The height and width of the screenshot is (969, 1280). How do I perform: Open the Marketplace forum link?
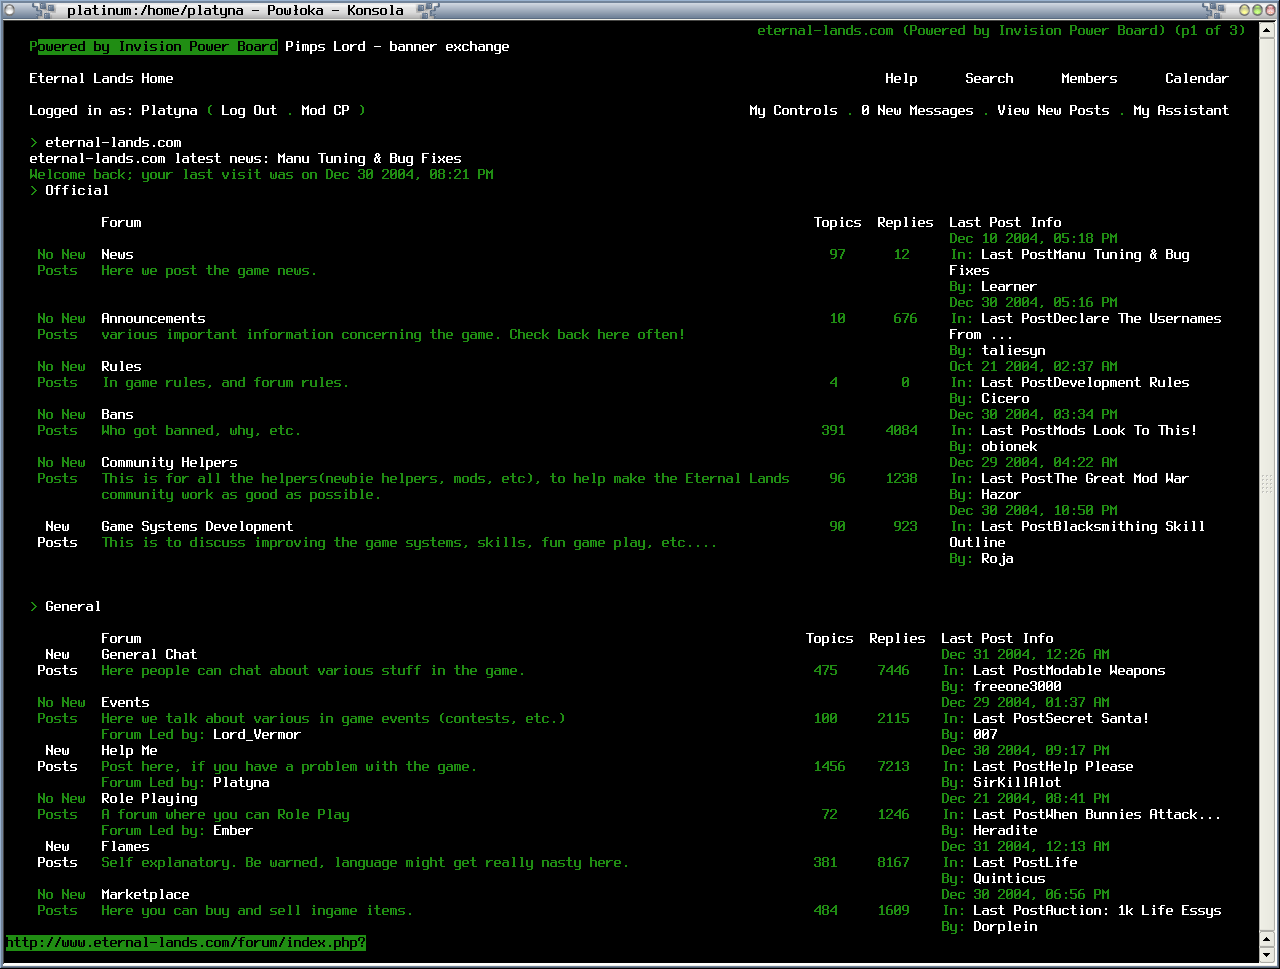pos(145,894)
